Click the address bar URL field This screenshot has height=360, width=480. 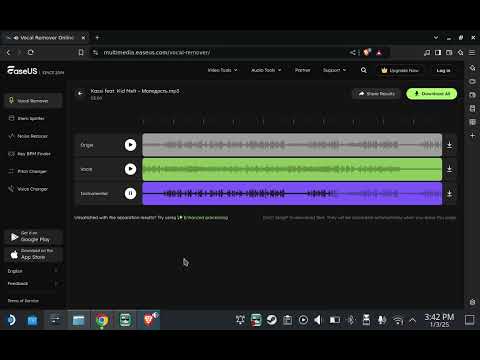point(220,52)
